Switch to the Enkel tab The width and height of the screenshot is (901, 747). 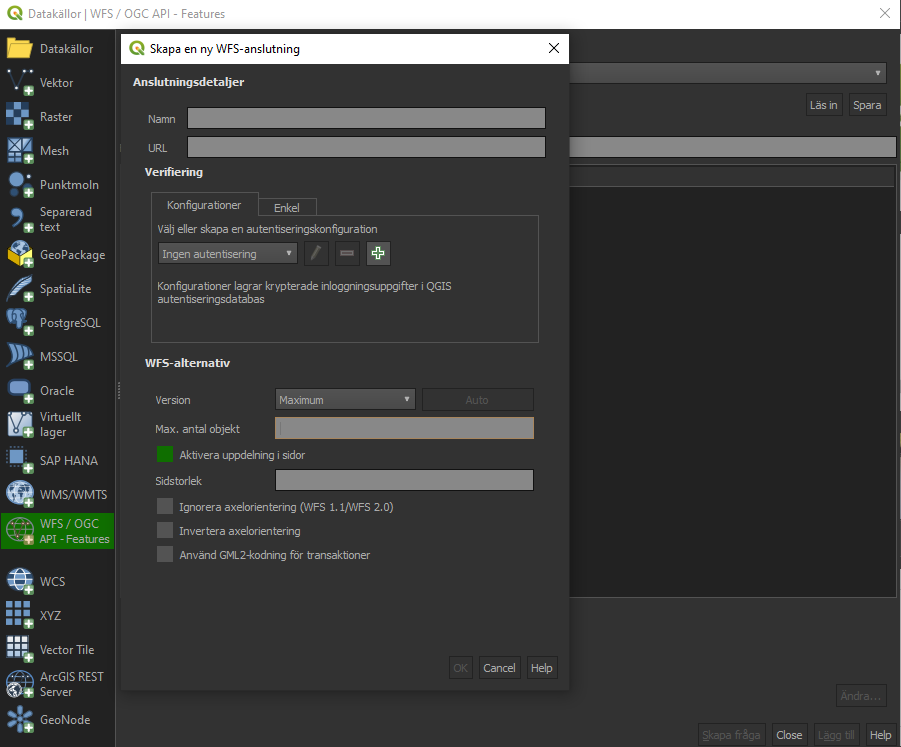[287, 207]
